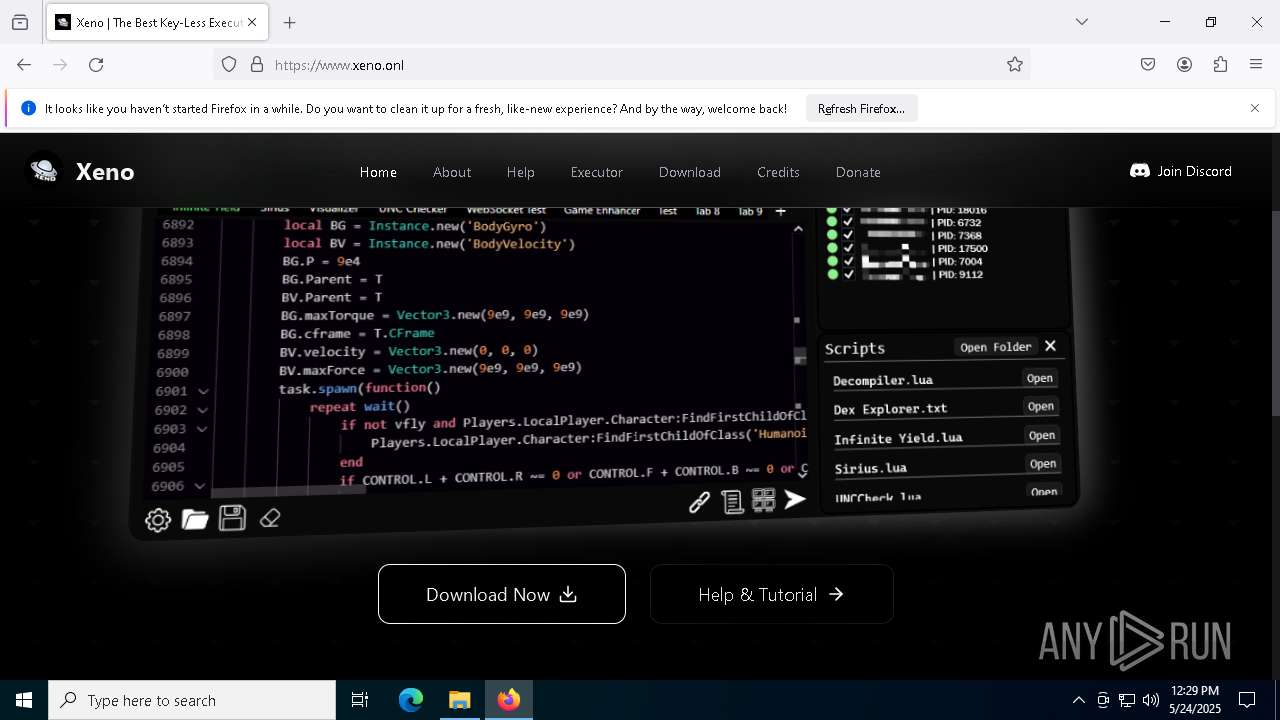
Task: Open a new browser tab
Action: pos(290,22)
